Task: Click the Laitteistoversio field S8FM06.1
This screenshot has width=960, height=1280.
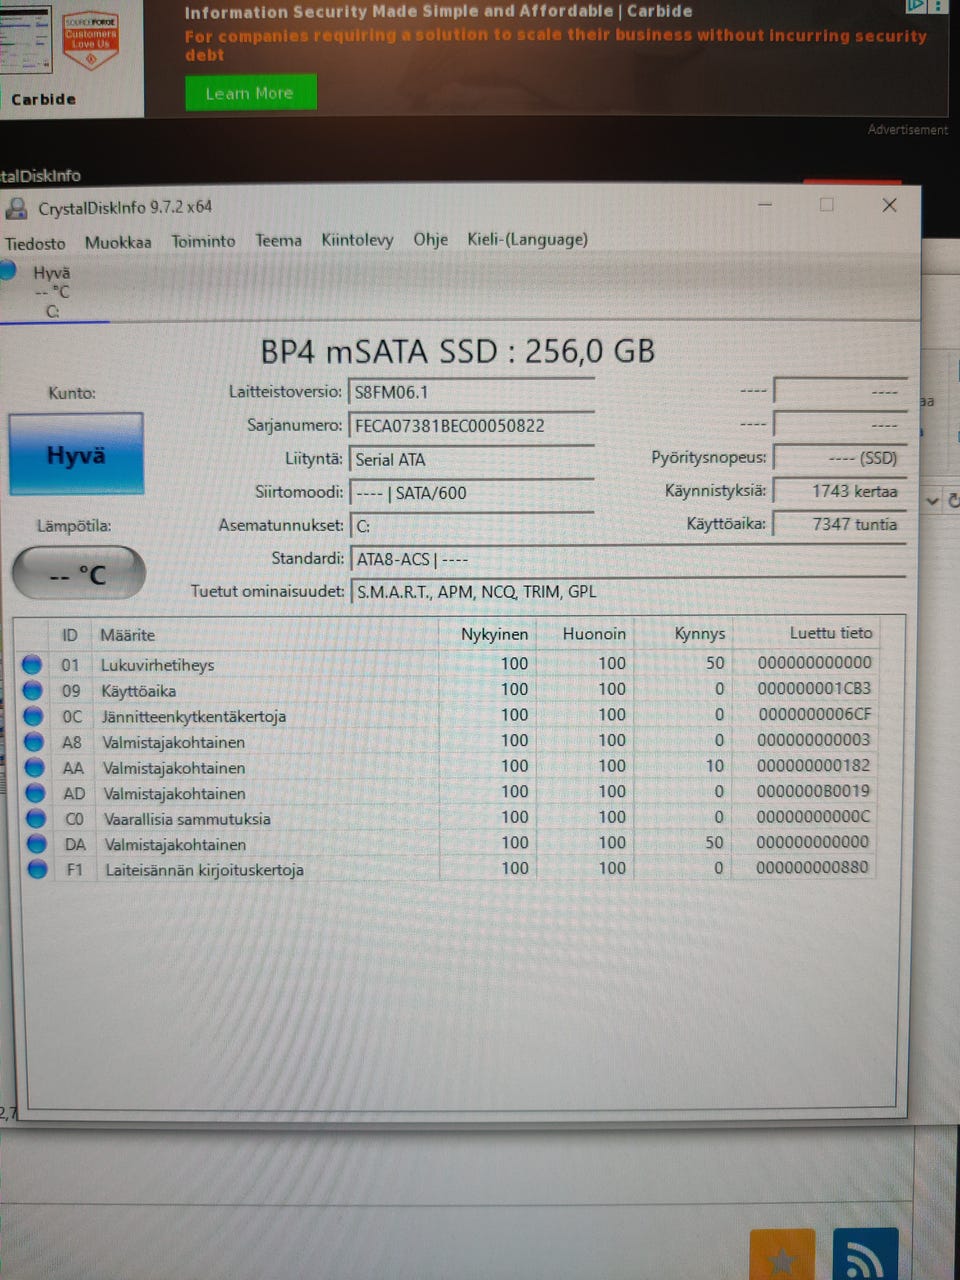Action: point(471,392)
